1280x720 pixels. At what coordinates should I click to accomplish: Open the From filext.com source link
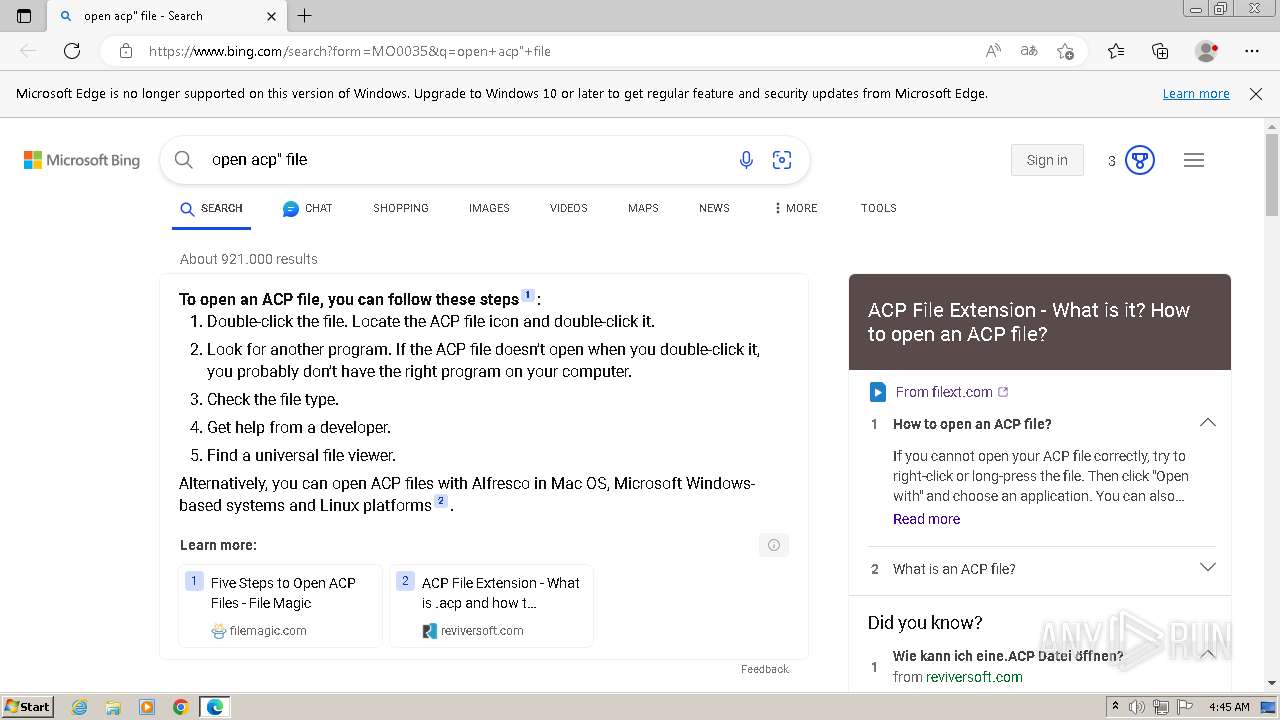point(944,392)
